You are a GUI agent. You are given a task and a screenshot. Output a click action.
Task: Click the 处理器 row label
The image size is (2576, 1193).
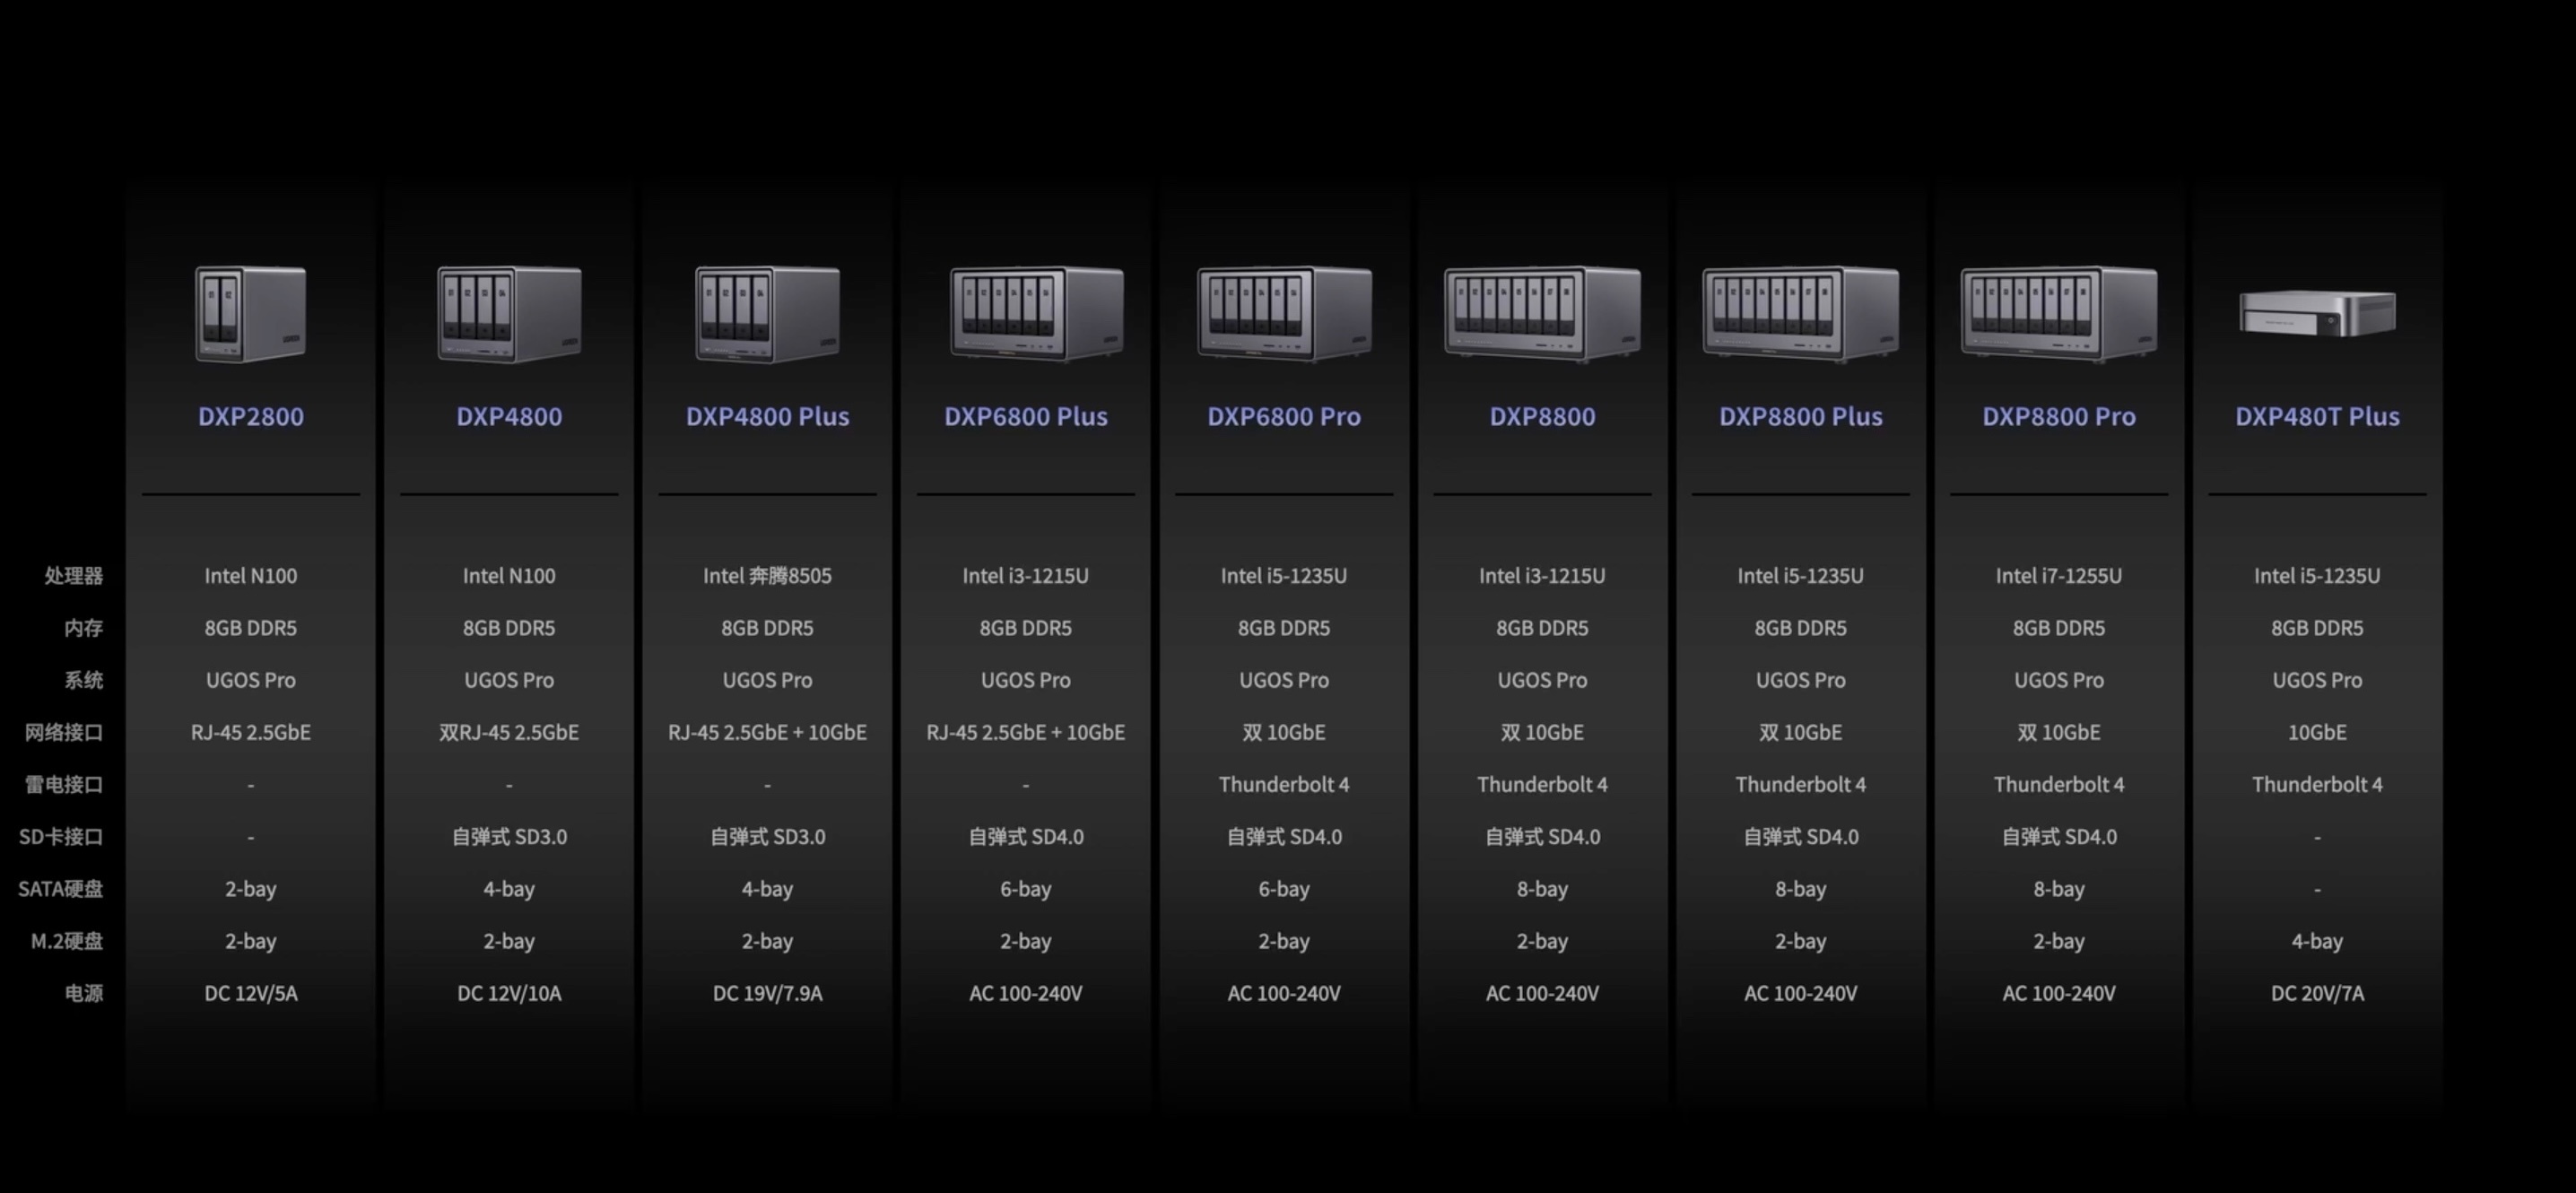[x=74, y=576]
